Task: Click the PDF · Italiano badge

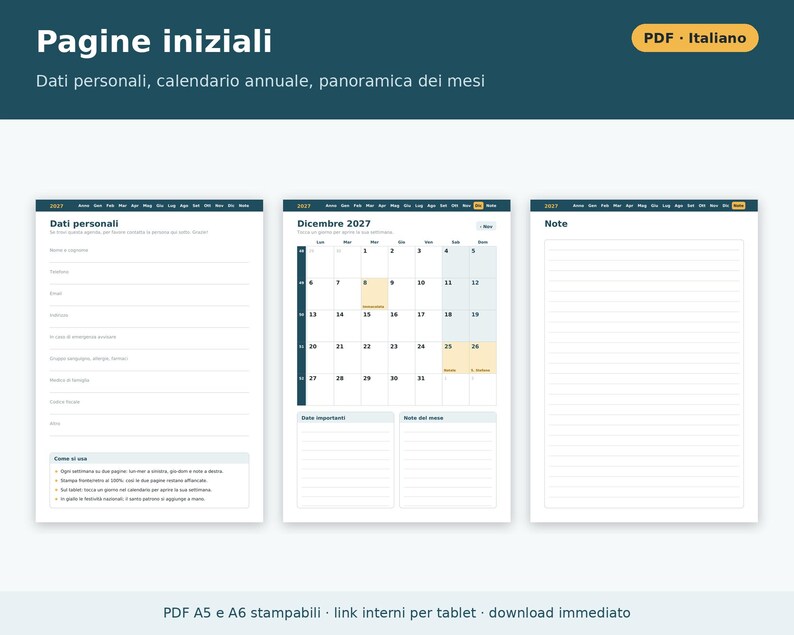Action: [x=695, y=38]
